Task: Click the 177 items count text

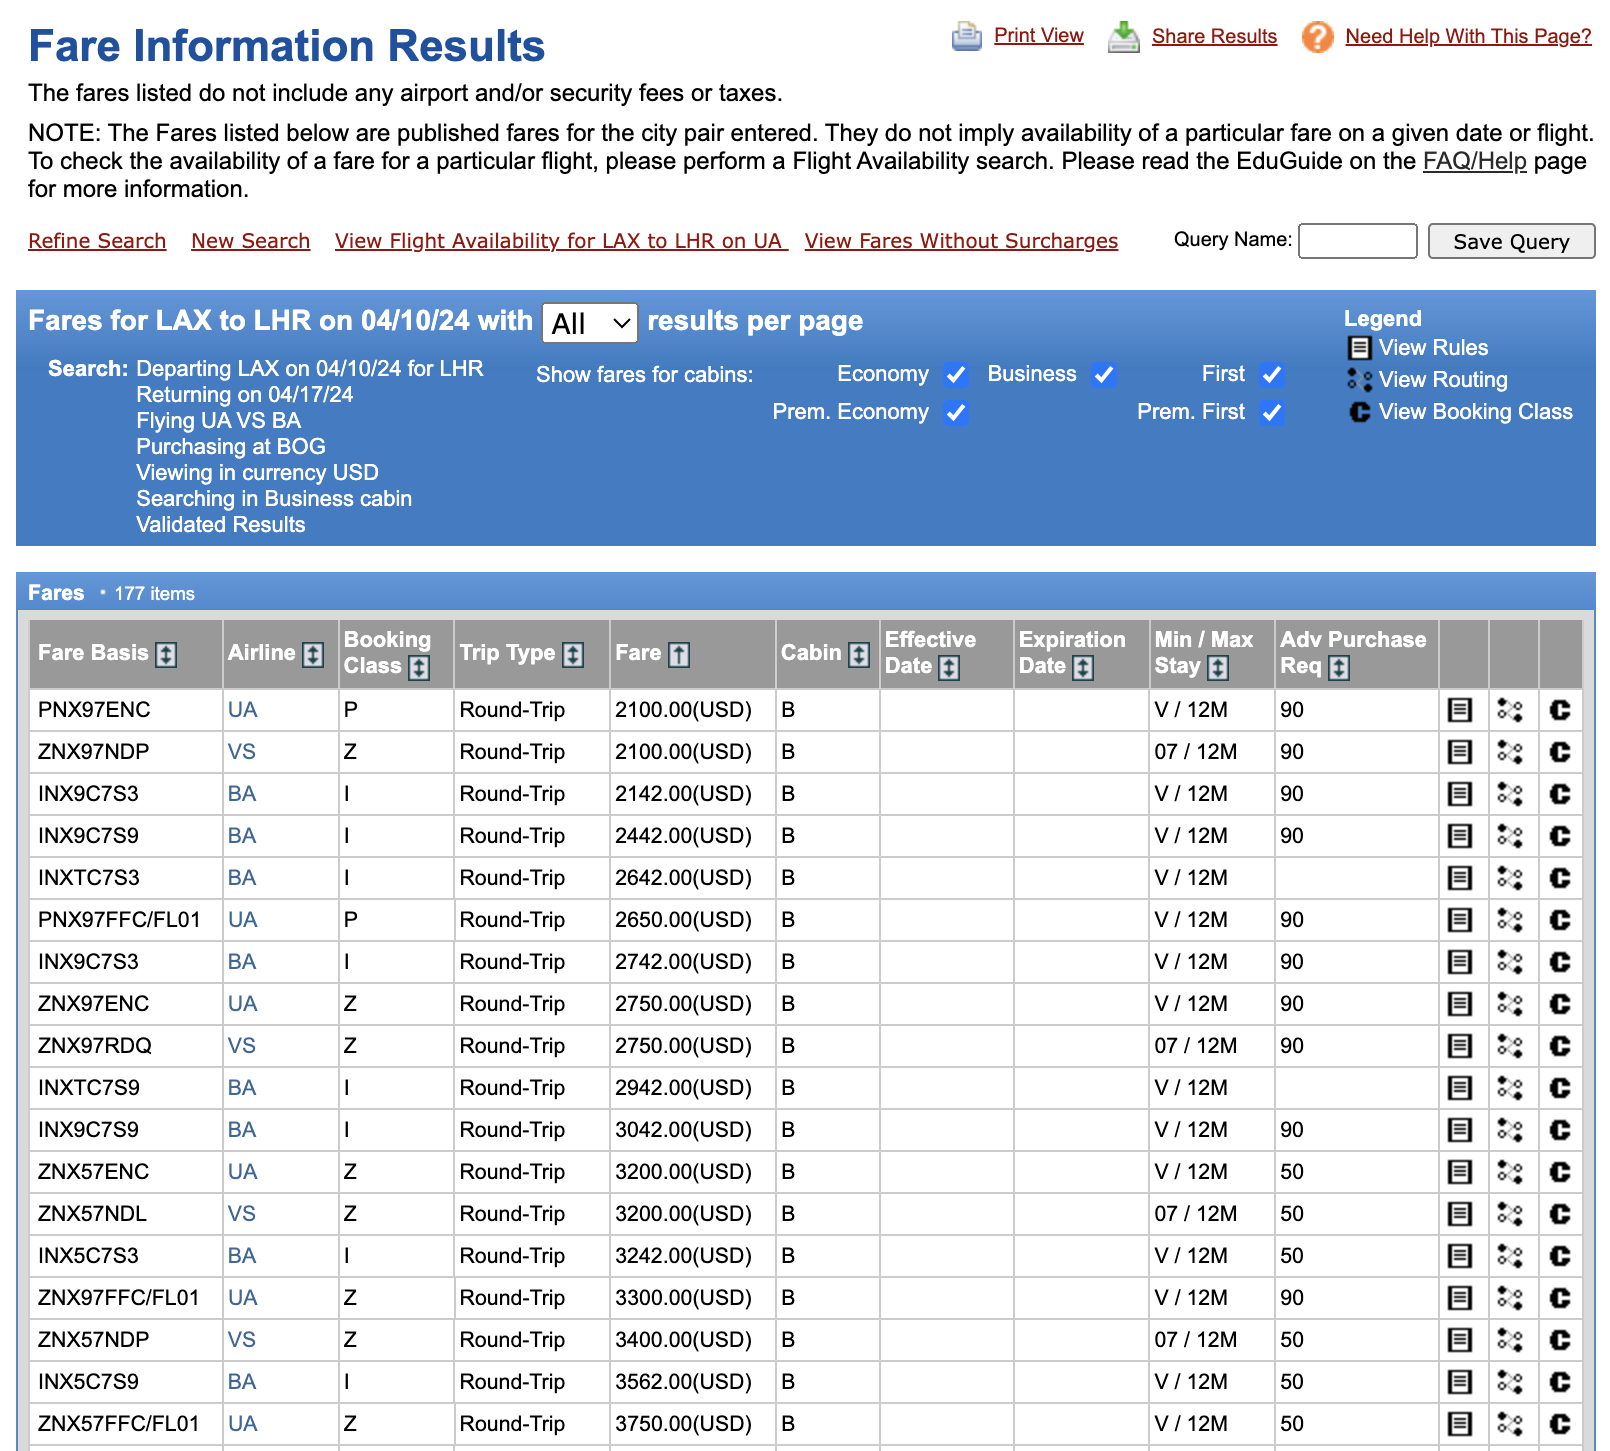Action: click(155, 594)
